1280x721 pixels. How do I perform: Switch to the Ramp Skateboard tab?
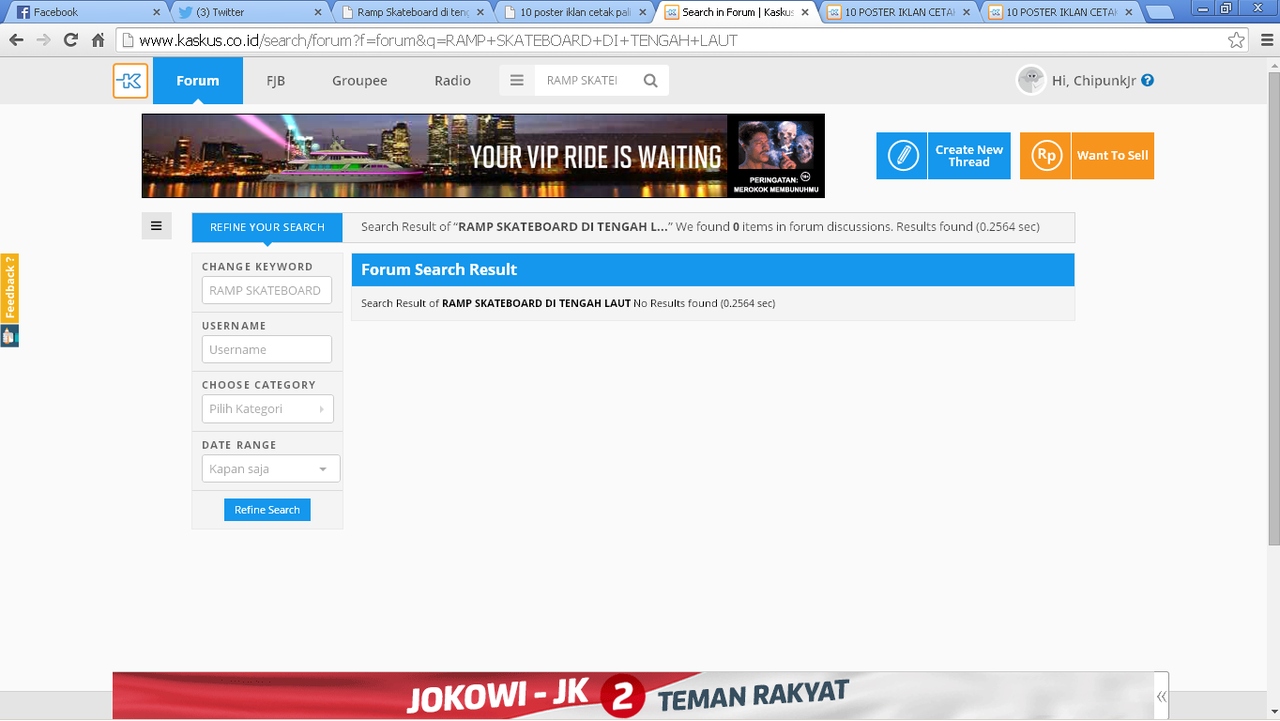coord(410,13)
